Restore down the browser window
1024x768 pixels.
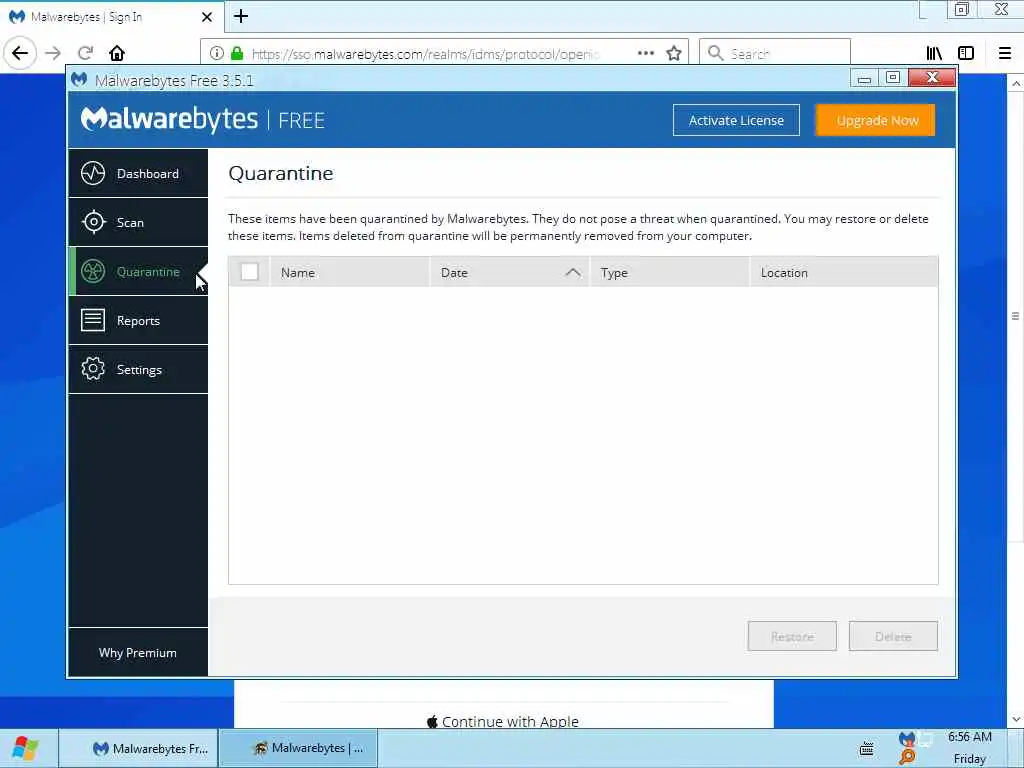click(962, 9)
